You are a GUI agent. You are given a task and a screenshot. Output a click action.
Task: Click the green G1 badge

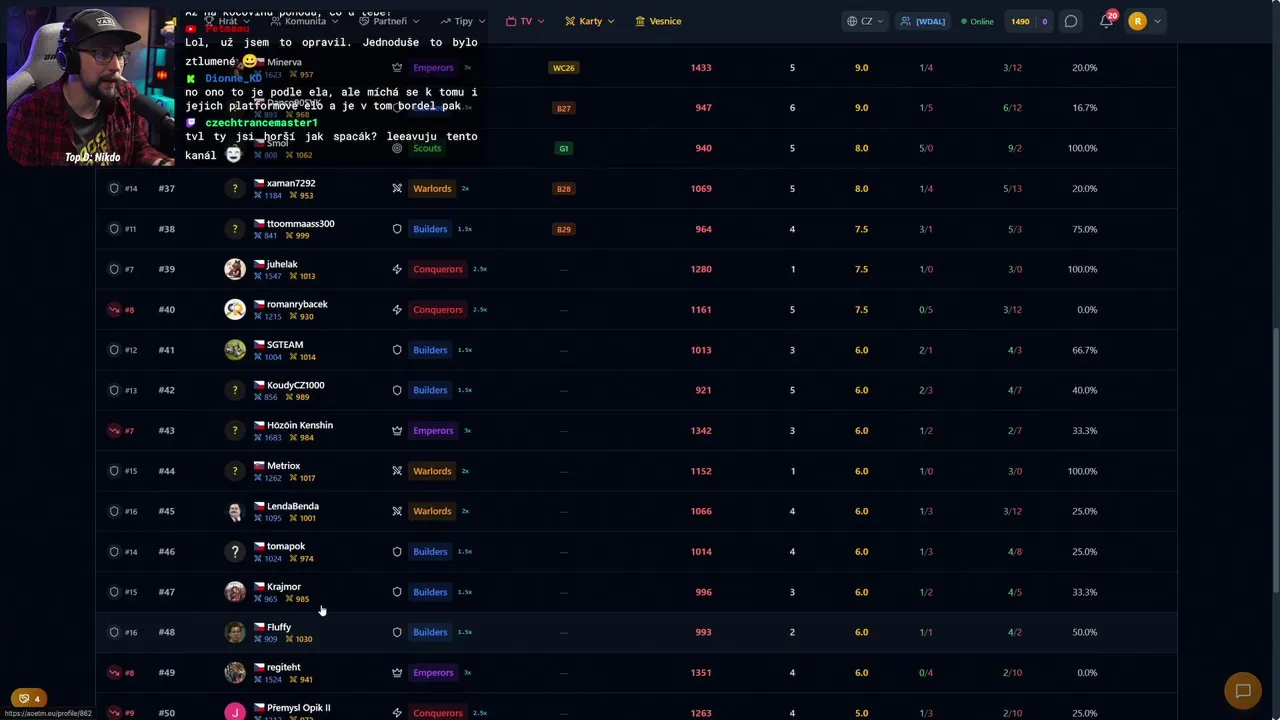point(564,148)
